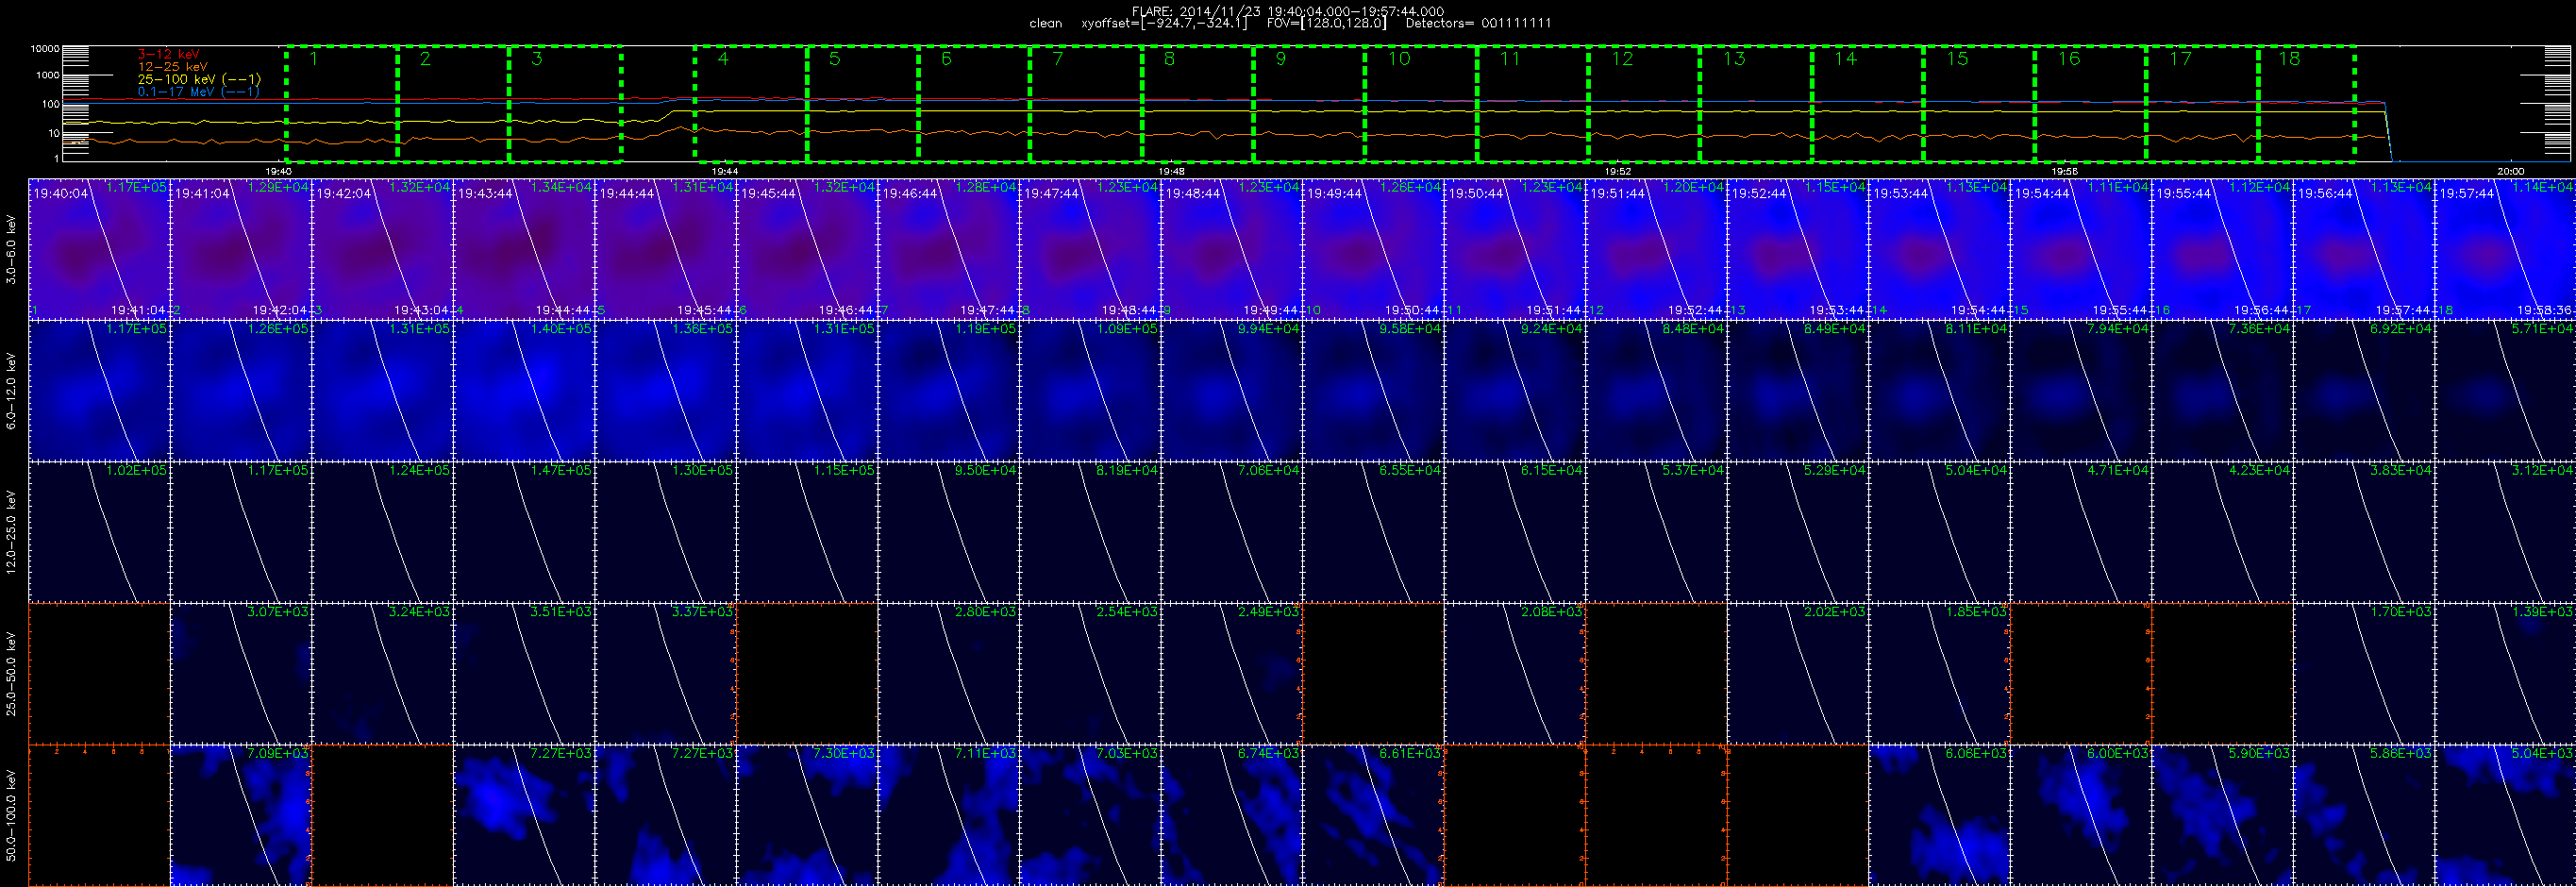Open 50-100 keV image labeled 7.09E+03
Image resolution: width=2576 pixels, height=887 pixels.
[x=241, y=815]
